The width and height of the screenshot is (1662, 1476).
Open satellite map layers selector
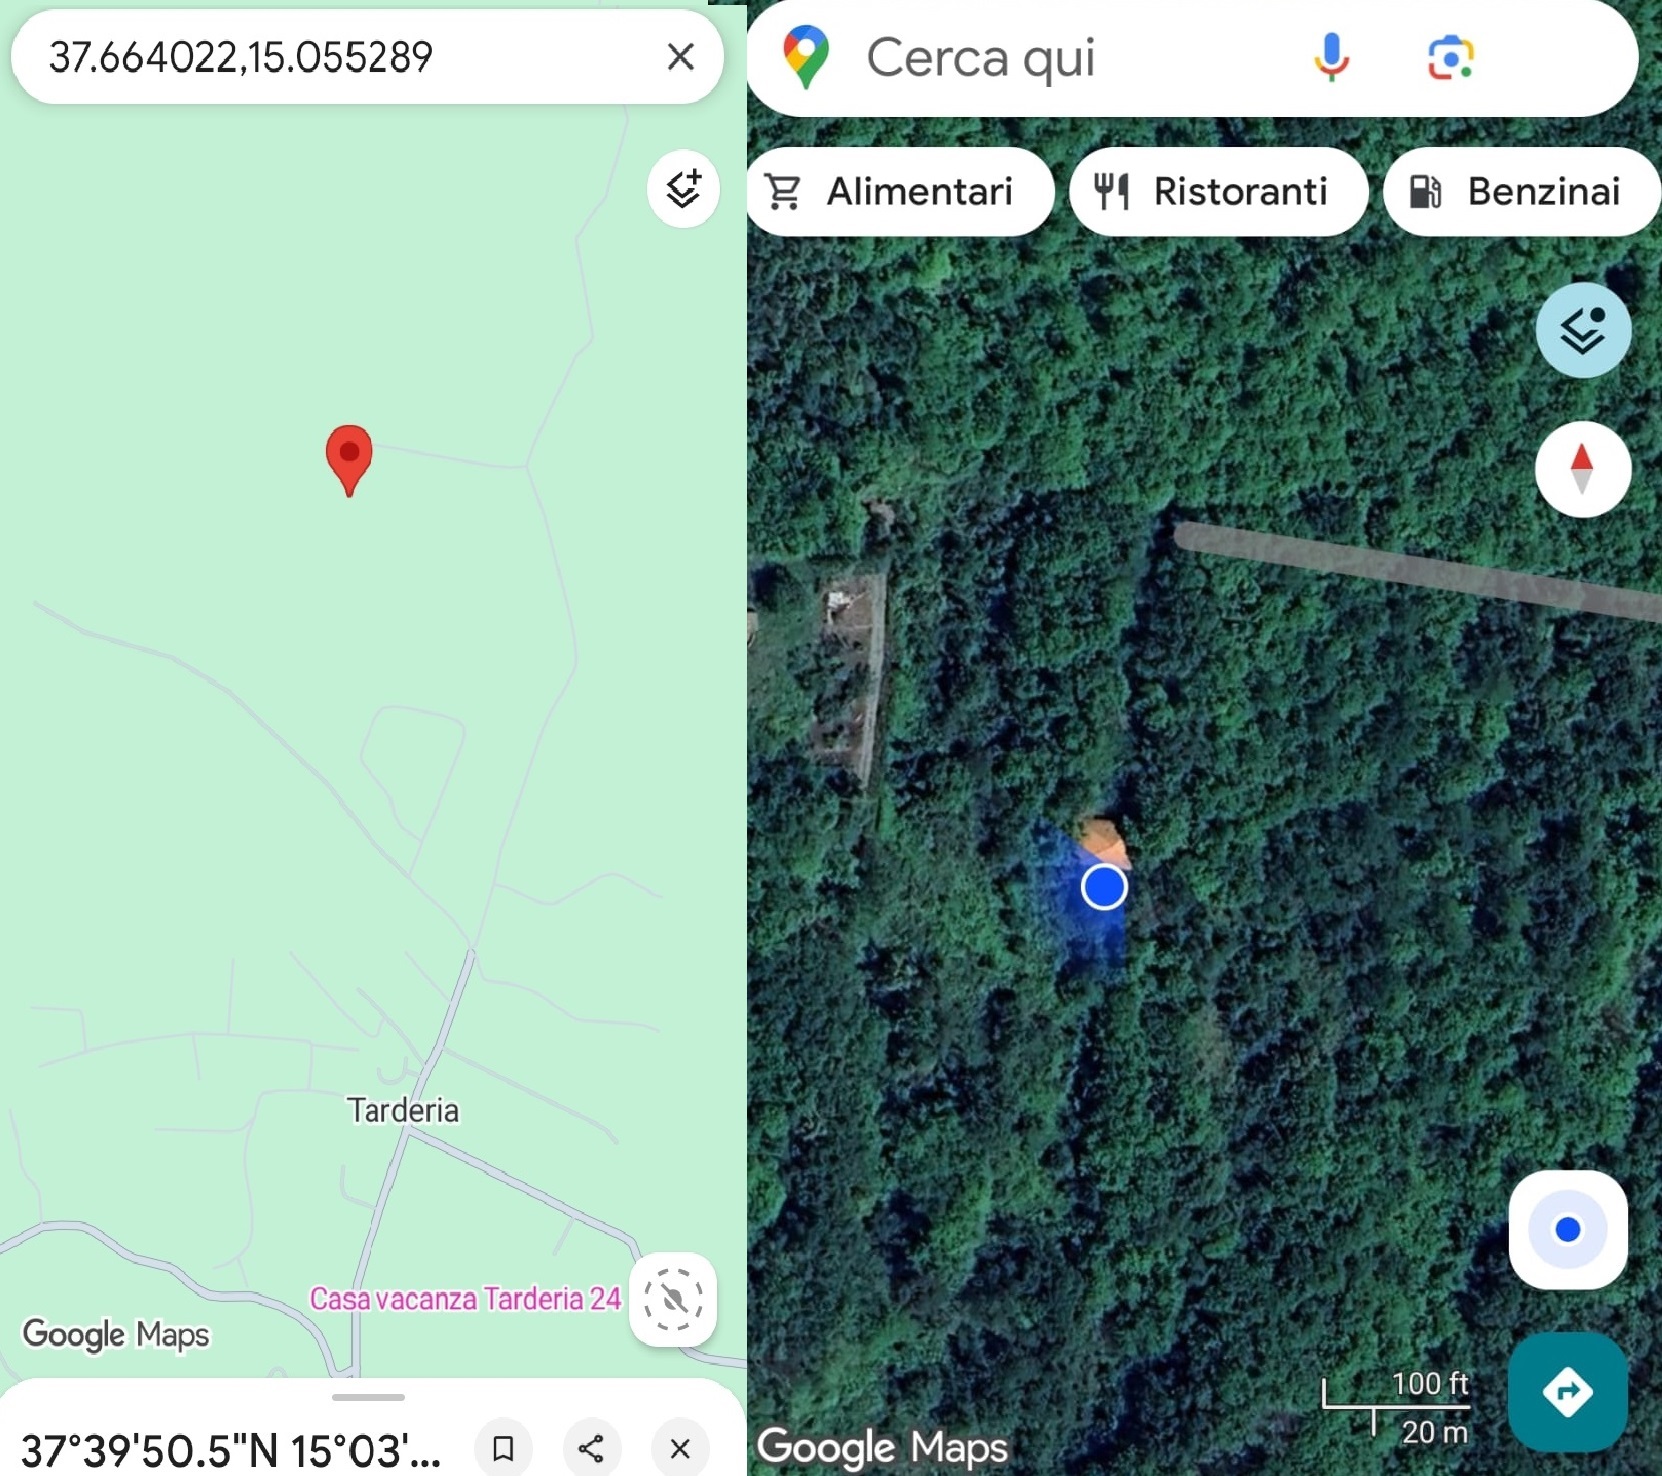coord(1583,330)
